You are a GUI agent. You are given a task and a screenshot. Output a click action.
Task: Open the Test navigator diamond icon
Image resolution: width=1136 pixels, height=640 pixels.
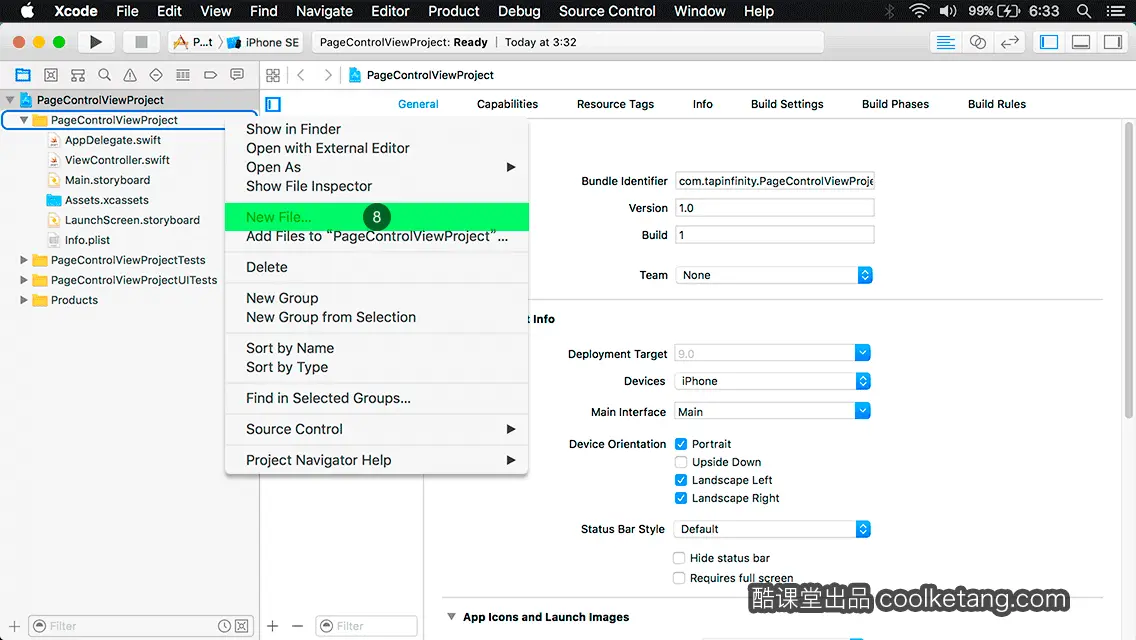tap(156, 75)
